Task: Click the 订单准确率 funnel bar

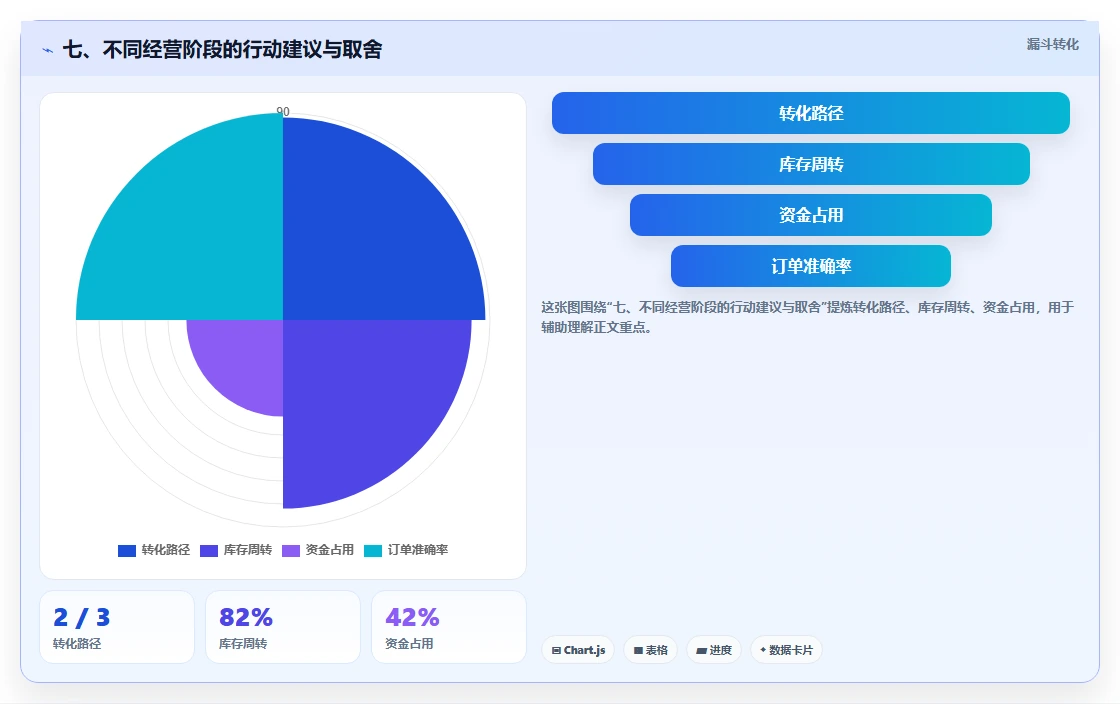Action: click(x=811, y=266)
